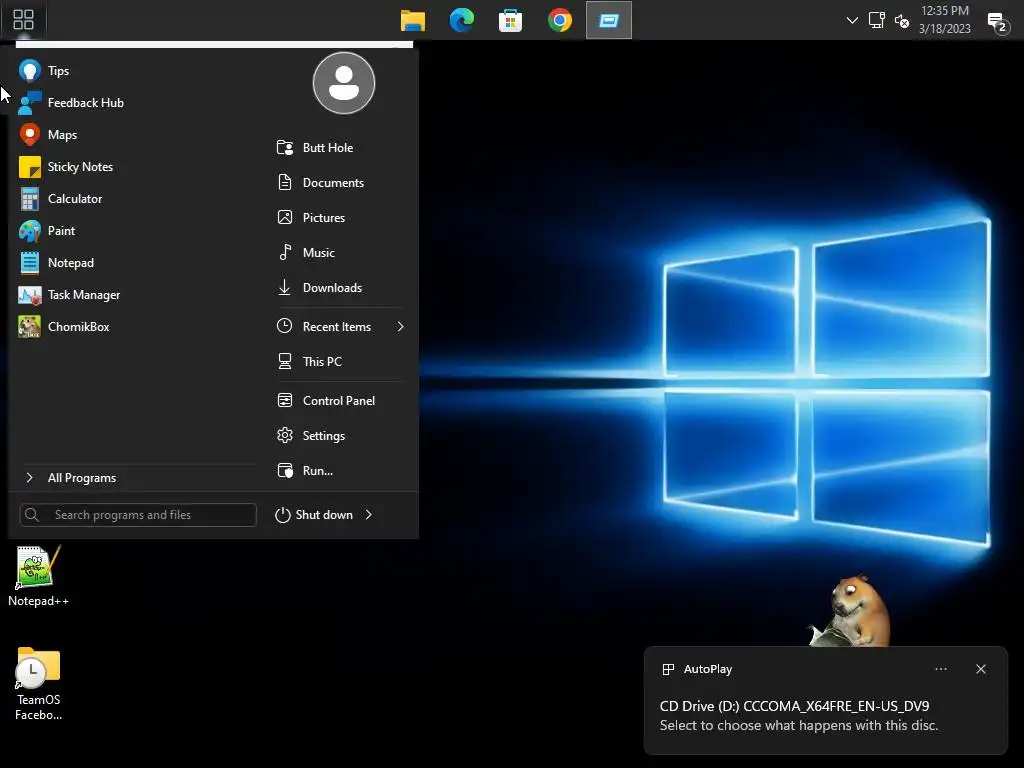Open Maps app icon
Screen dimensions: 1024x768
point(29,135)
